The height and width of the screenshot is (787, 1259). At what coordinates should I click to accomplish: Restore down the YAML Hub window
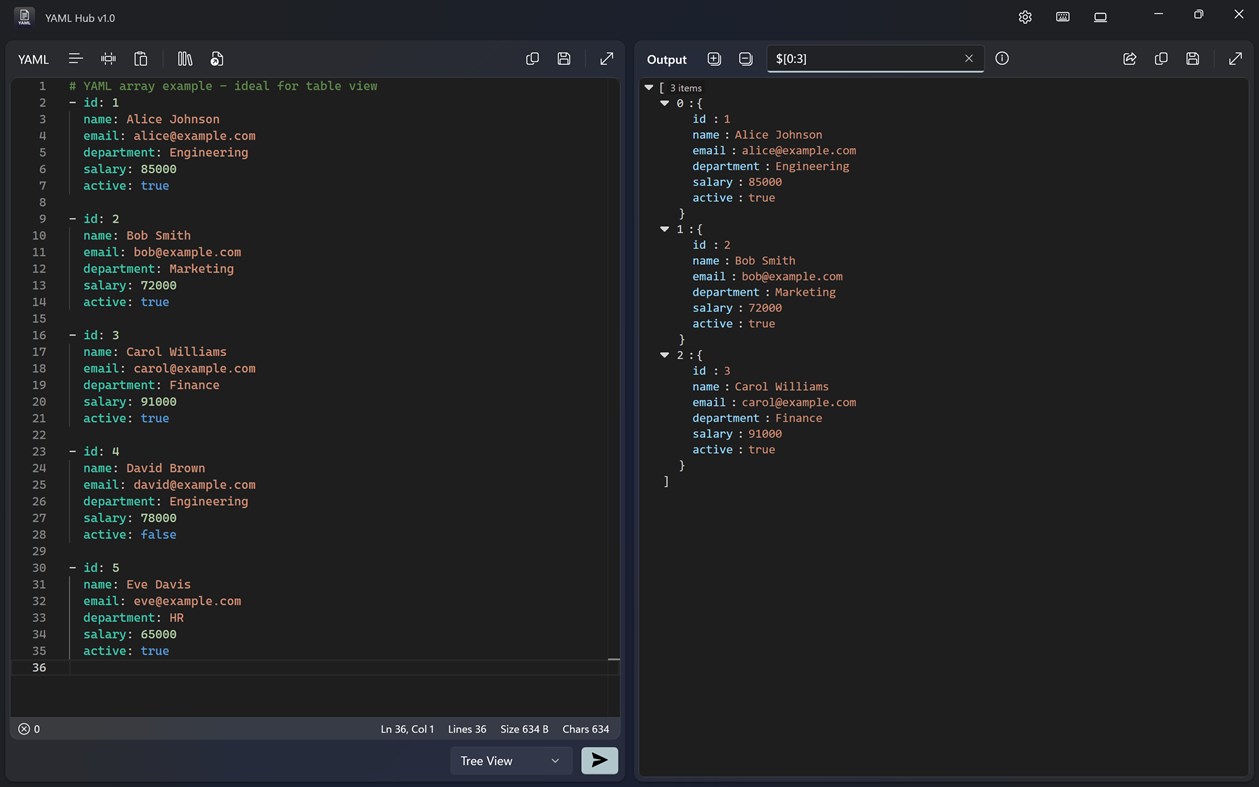(x=1198, y=14)
